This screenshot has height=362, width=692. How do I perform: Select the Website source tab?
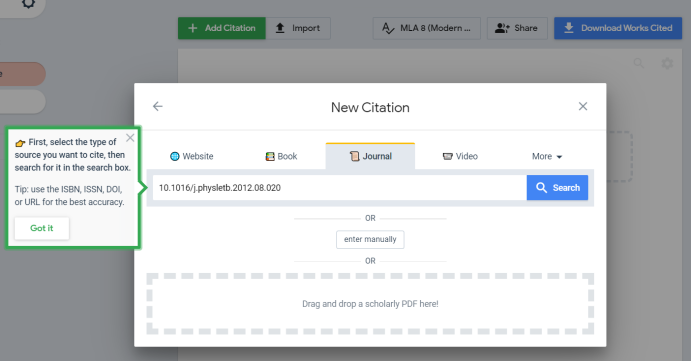[x=192, y=156]
